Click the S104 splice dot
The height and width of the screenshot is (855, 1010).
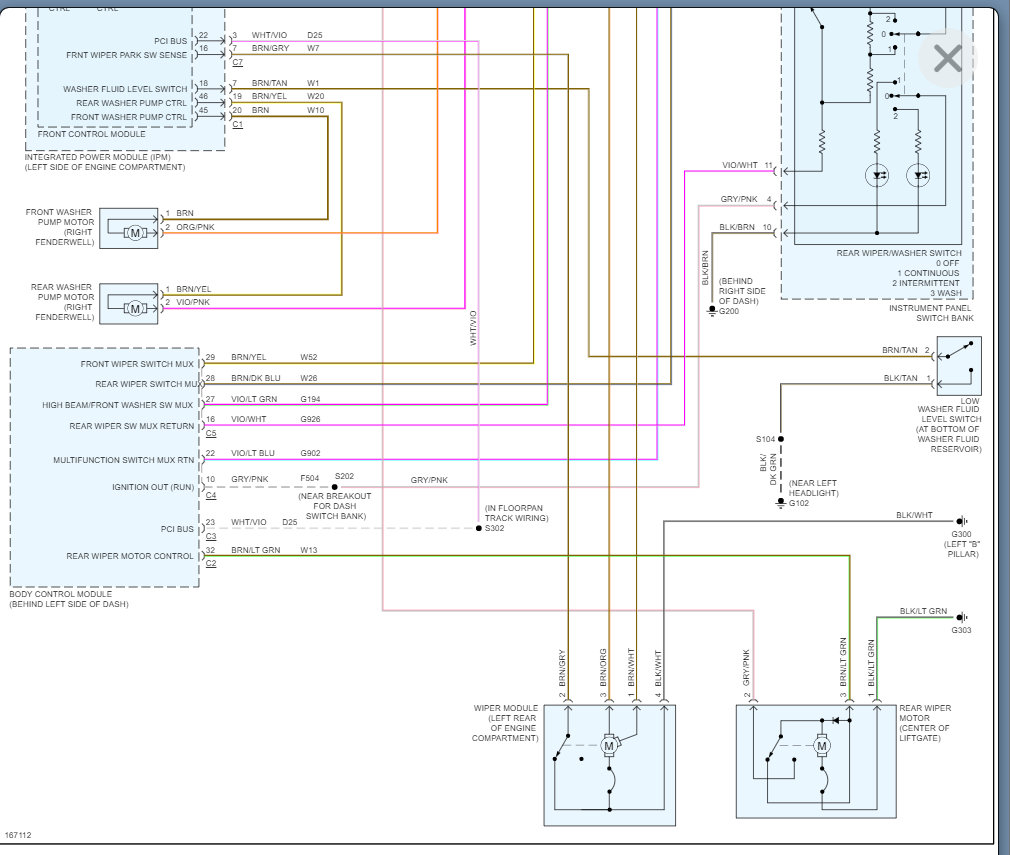point(781,439)
